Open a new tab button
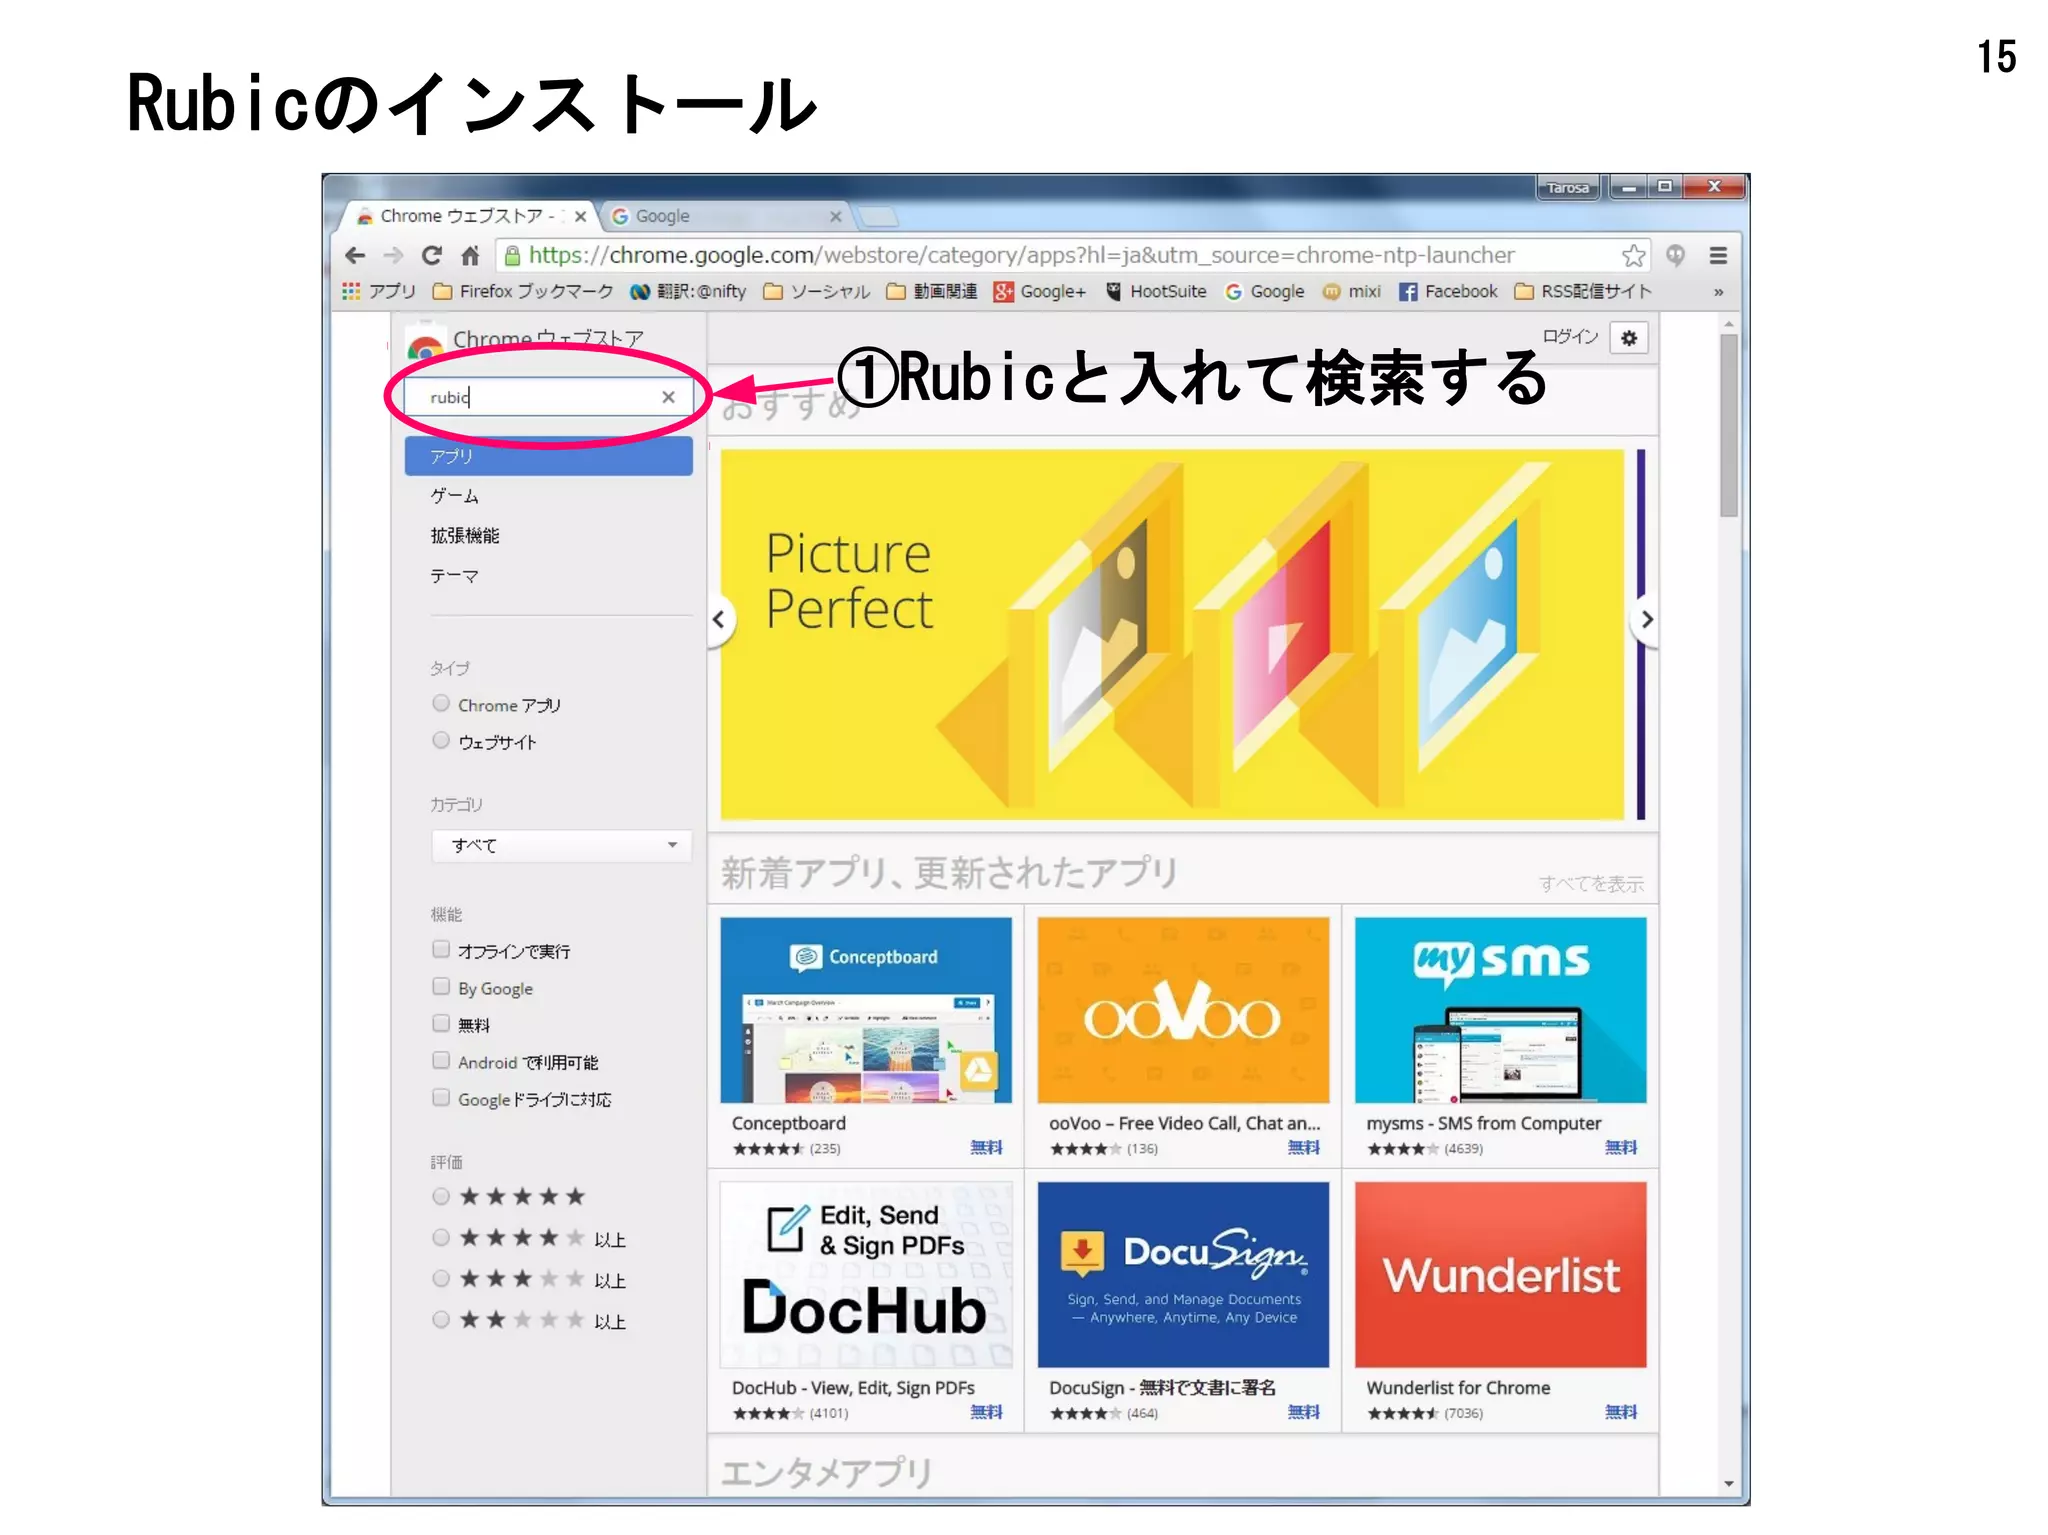The image size is (2048, 1535). [x=878, y=217]
